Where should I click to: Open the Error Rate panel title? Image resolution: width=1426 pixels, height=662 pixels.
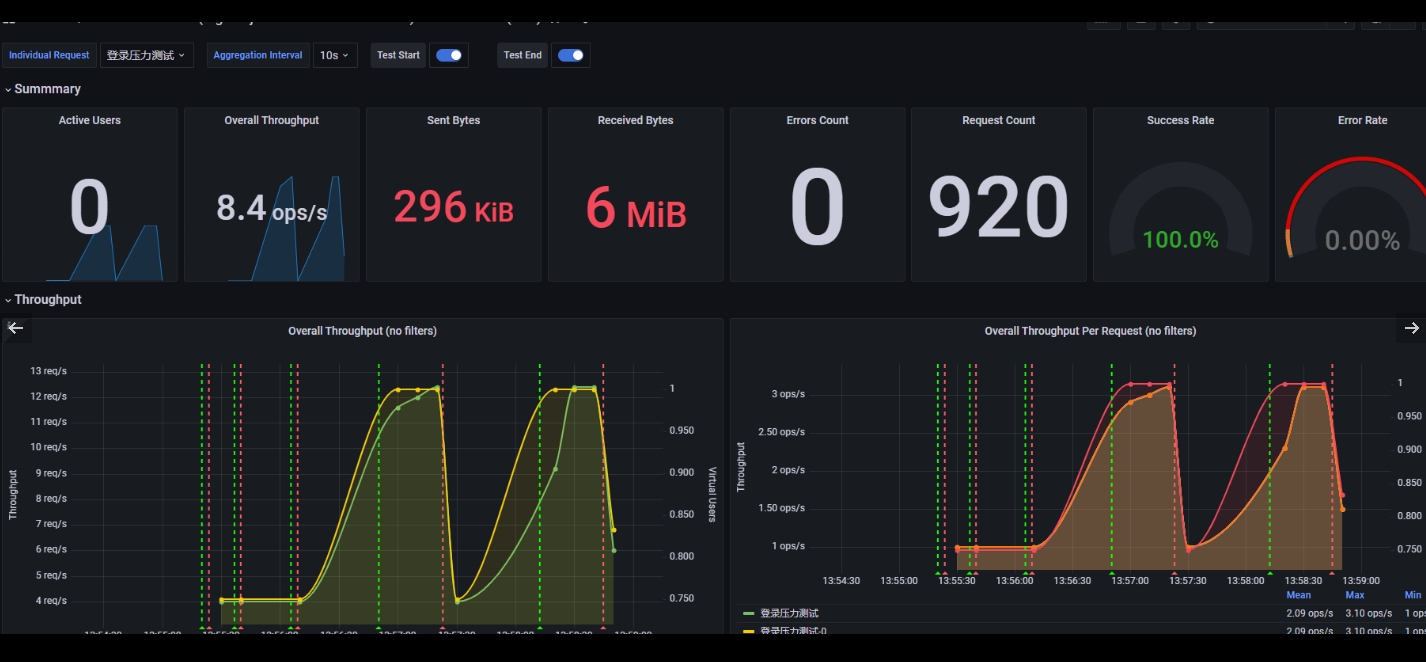1363,120
